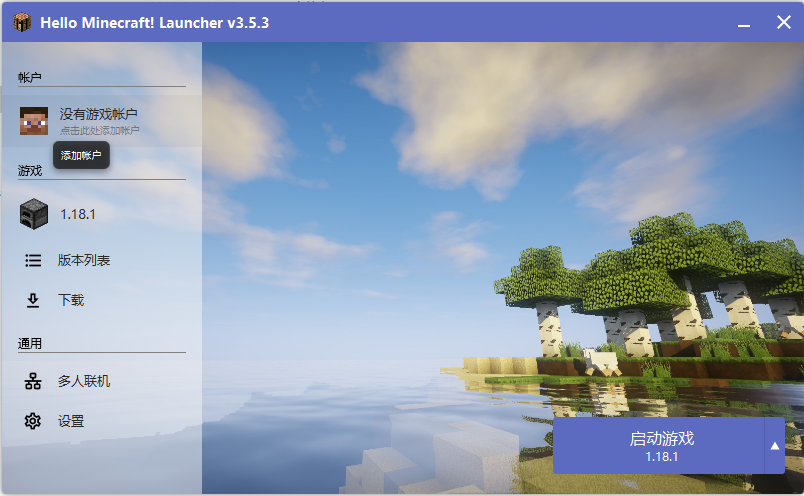Viewport: 804px width, 496px height.
Task: Click the 下载 download arrow icon
Action: click(33, 300)
